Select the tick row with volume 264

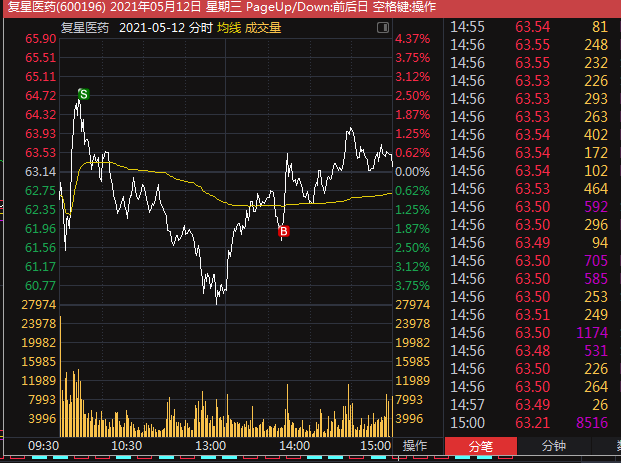coord(529,387)
